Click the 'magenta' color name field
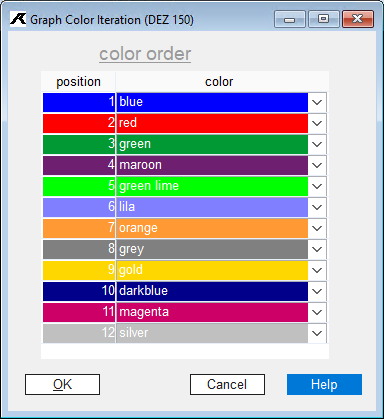 (x=212, y=312)
